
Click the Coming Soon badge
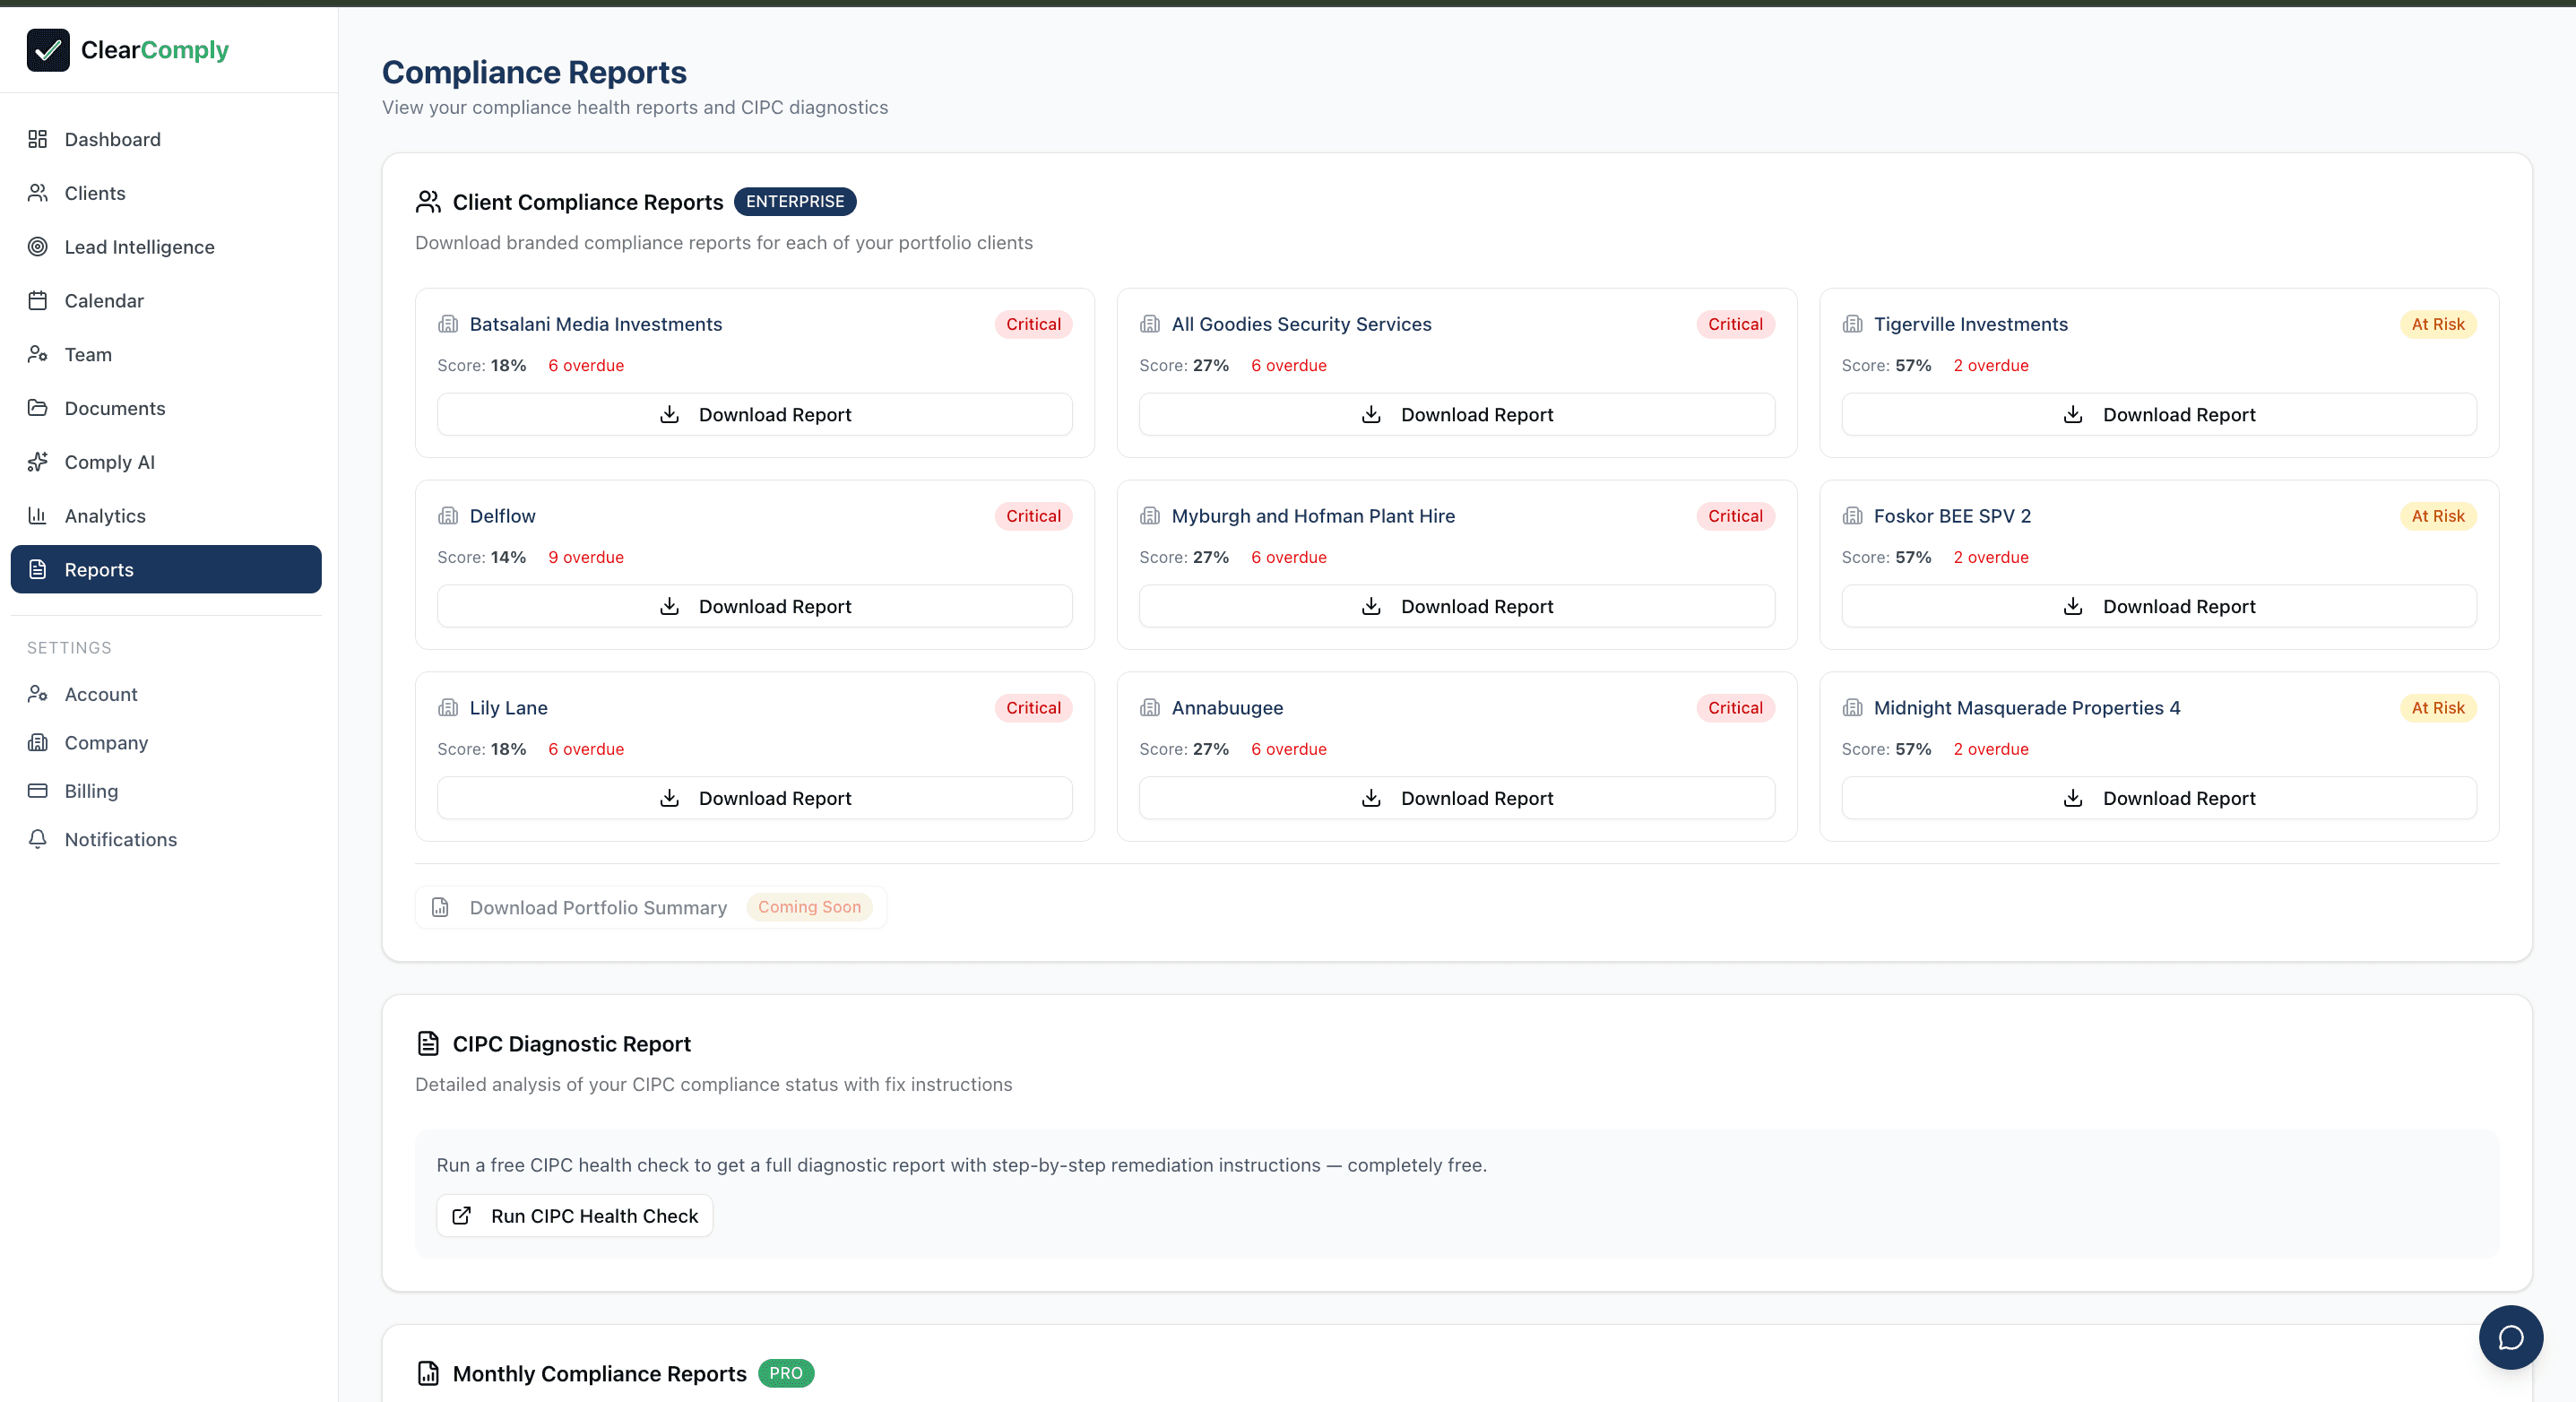pos(809,908)
